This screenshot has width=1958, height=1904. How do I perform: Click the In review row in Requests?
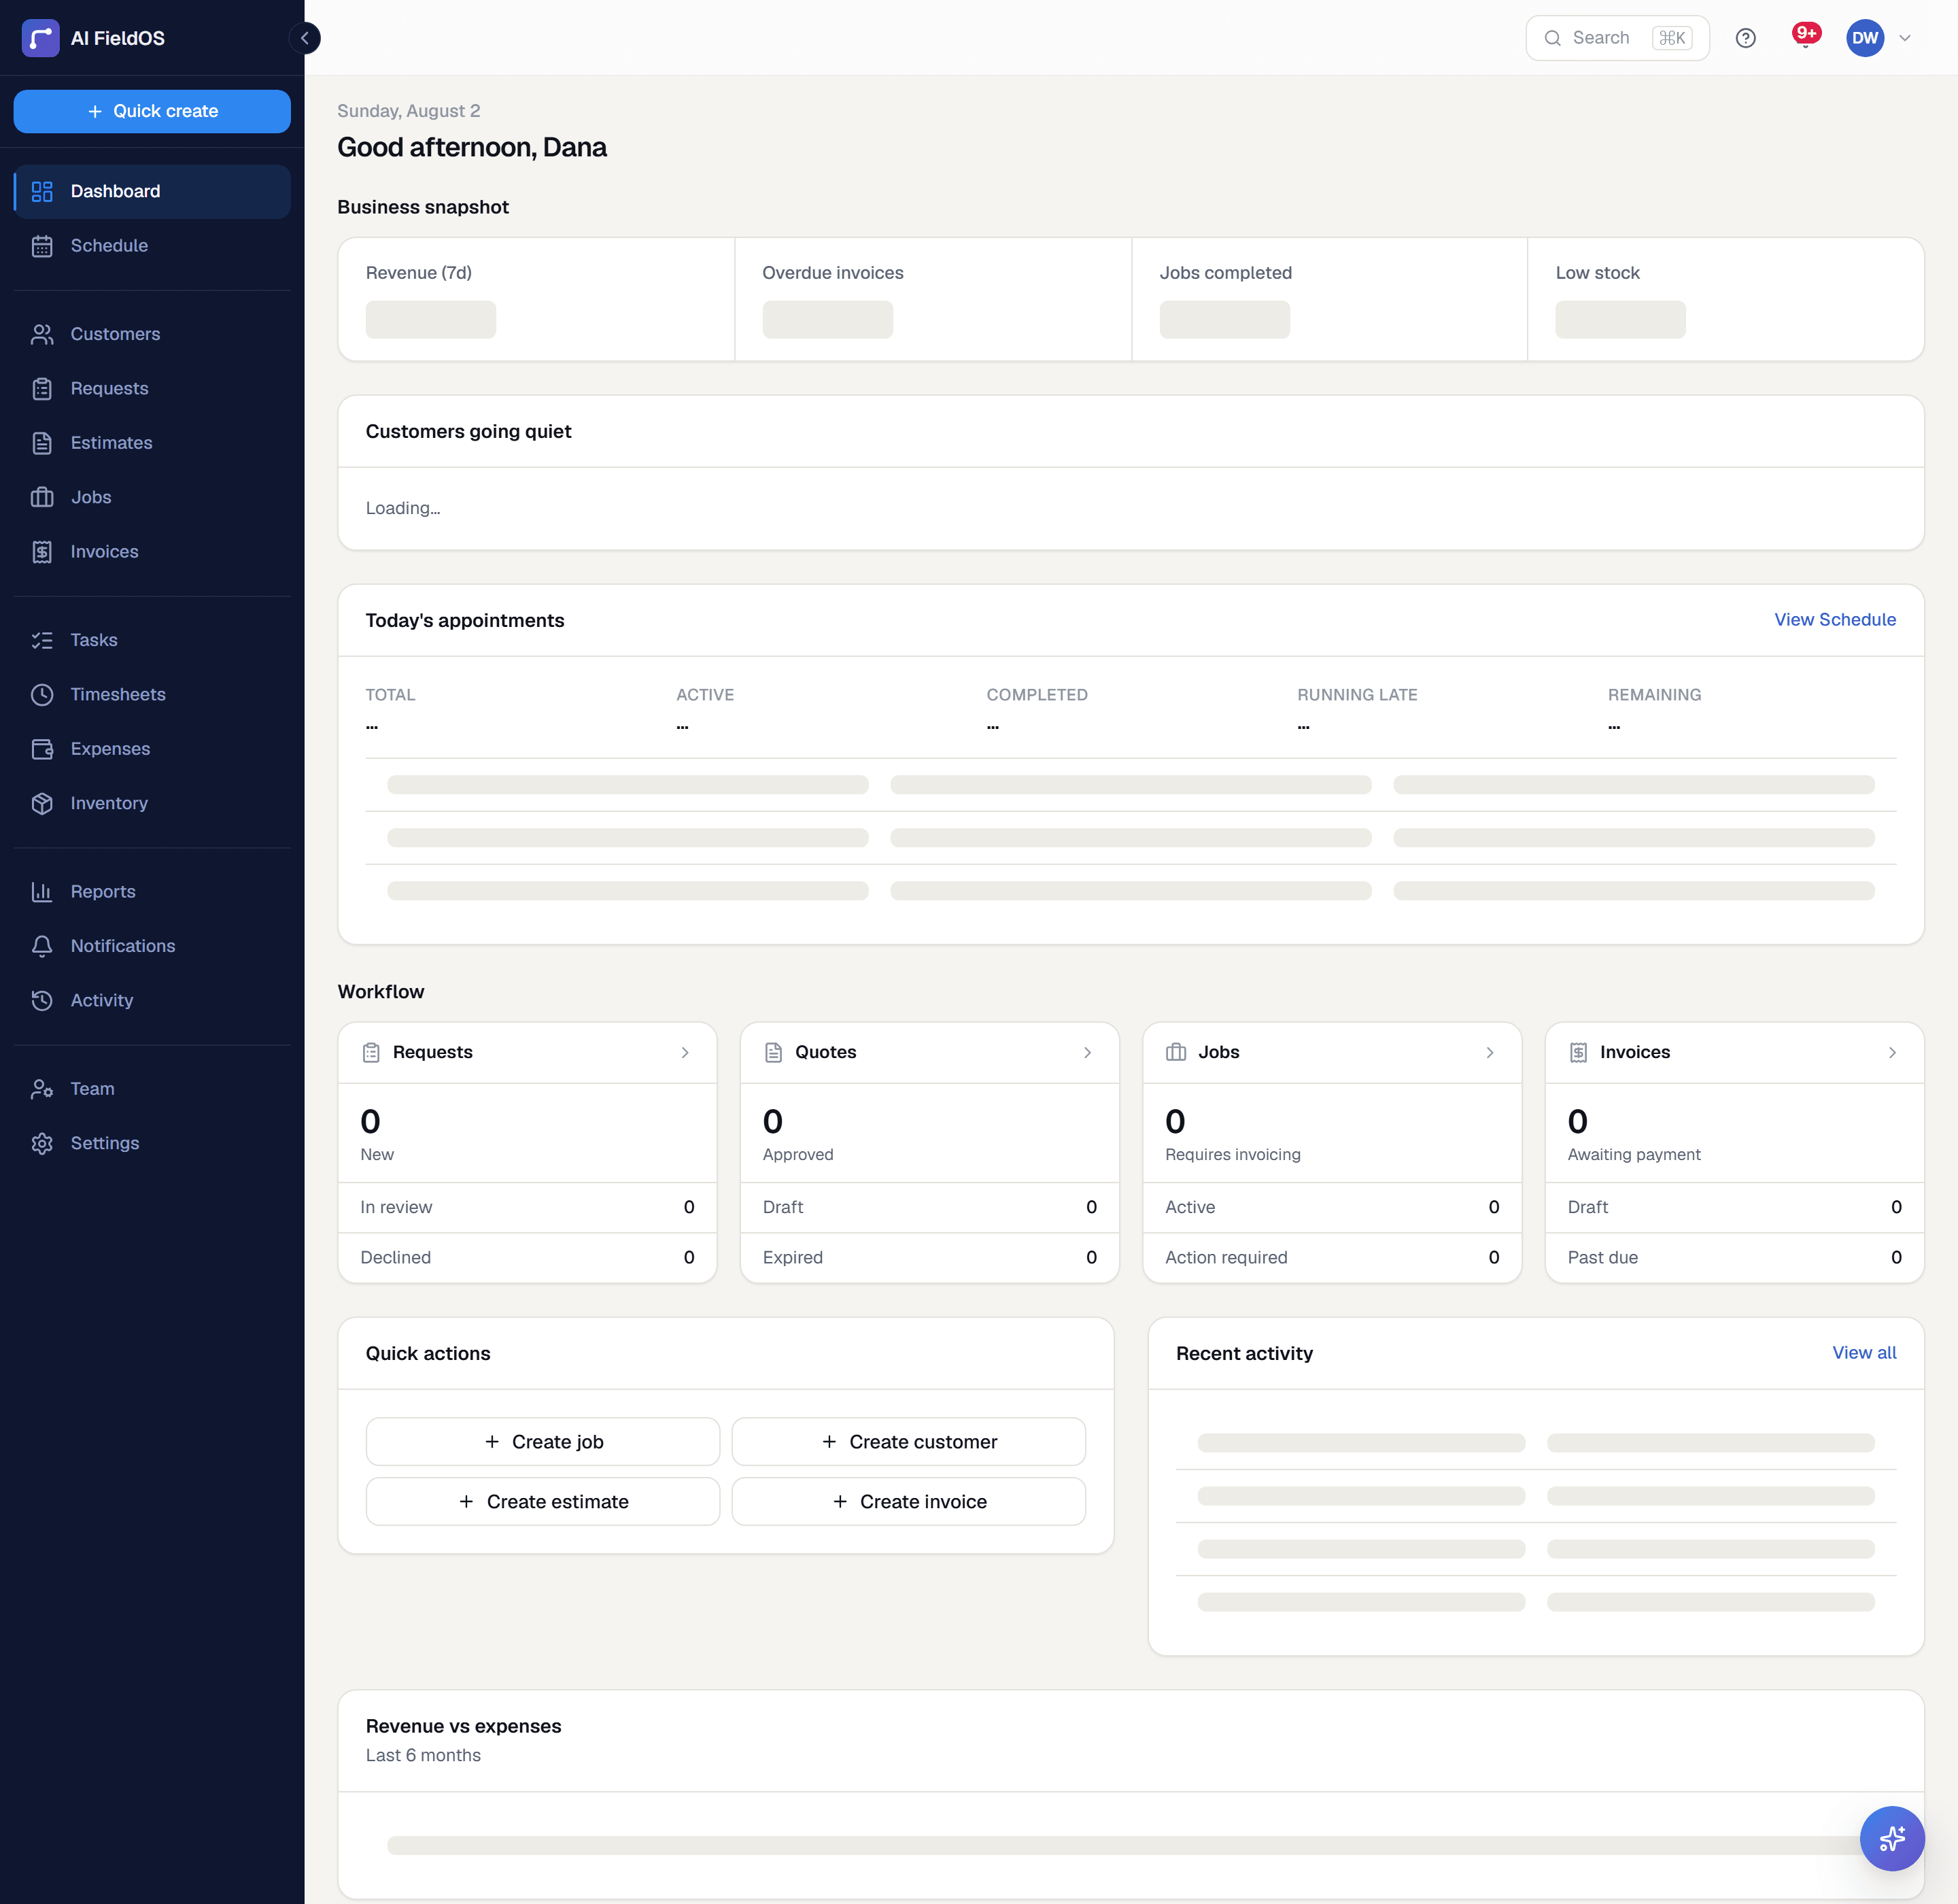(x=528, y=1207)
